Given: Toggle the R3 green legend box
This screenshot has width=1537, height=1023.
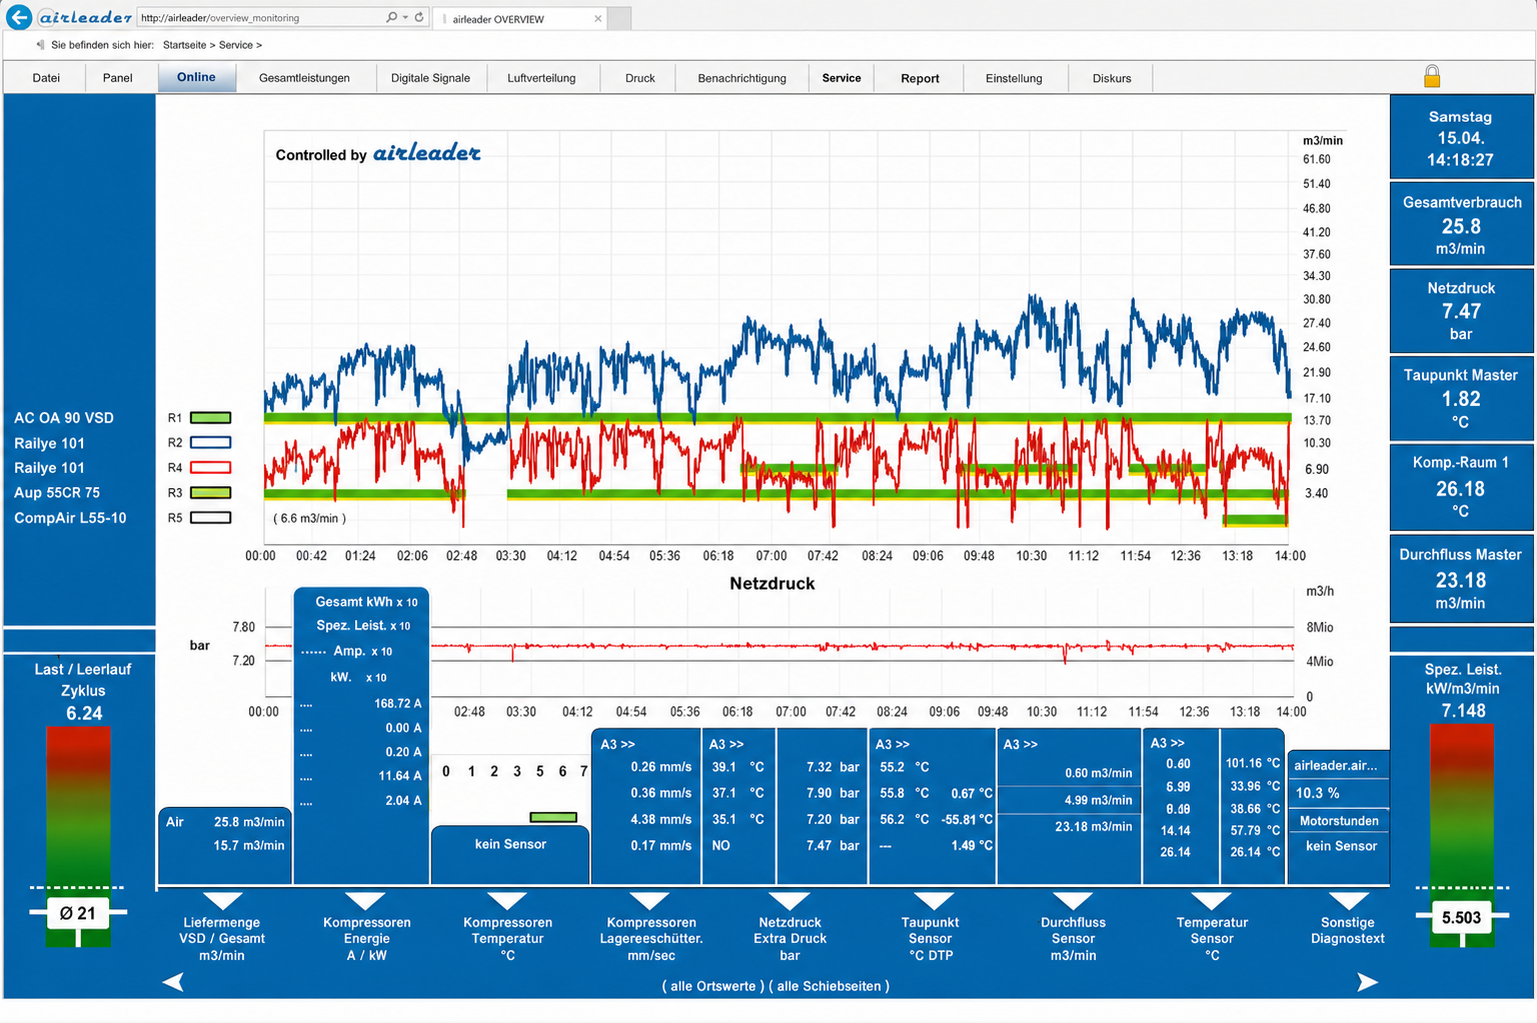Looking at the screenshot, I should [x=211, y=493].
